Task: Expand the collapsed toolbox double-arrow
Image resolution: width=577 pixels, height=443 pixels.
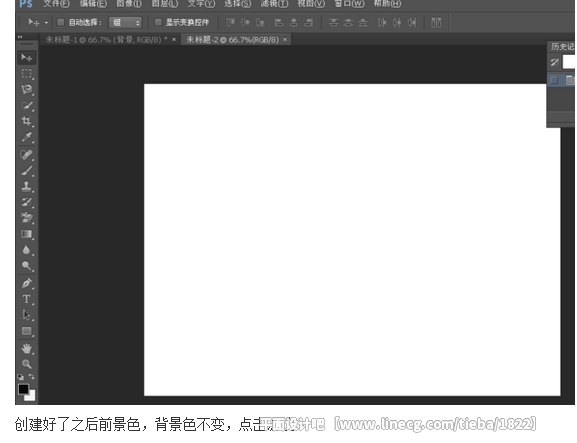Action: pyautogui.click(x=20, y=37)
